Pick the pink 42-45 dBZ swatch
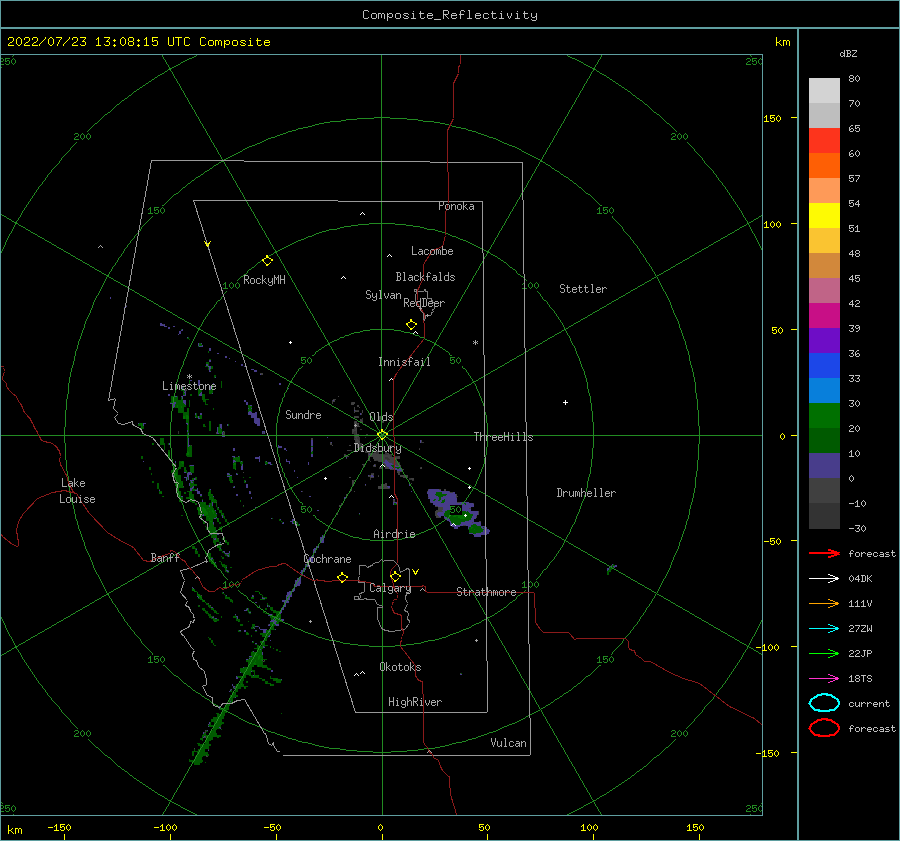Screen dimensions: 900x841 (x=824, y=291)
